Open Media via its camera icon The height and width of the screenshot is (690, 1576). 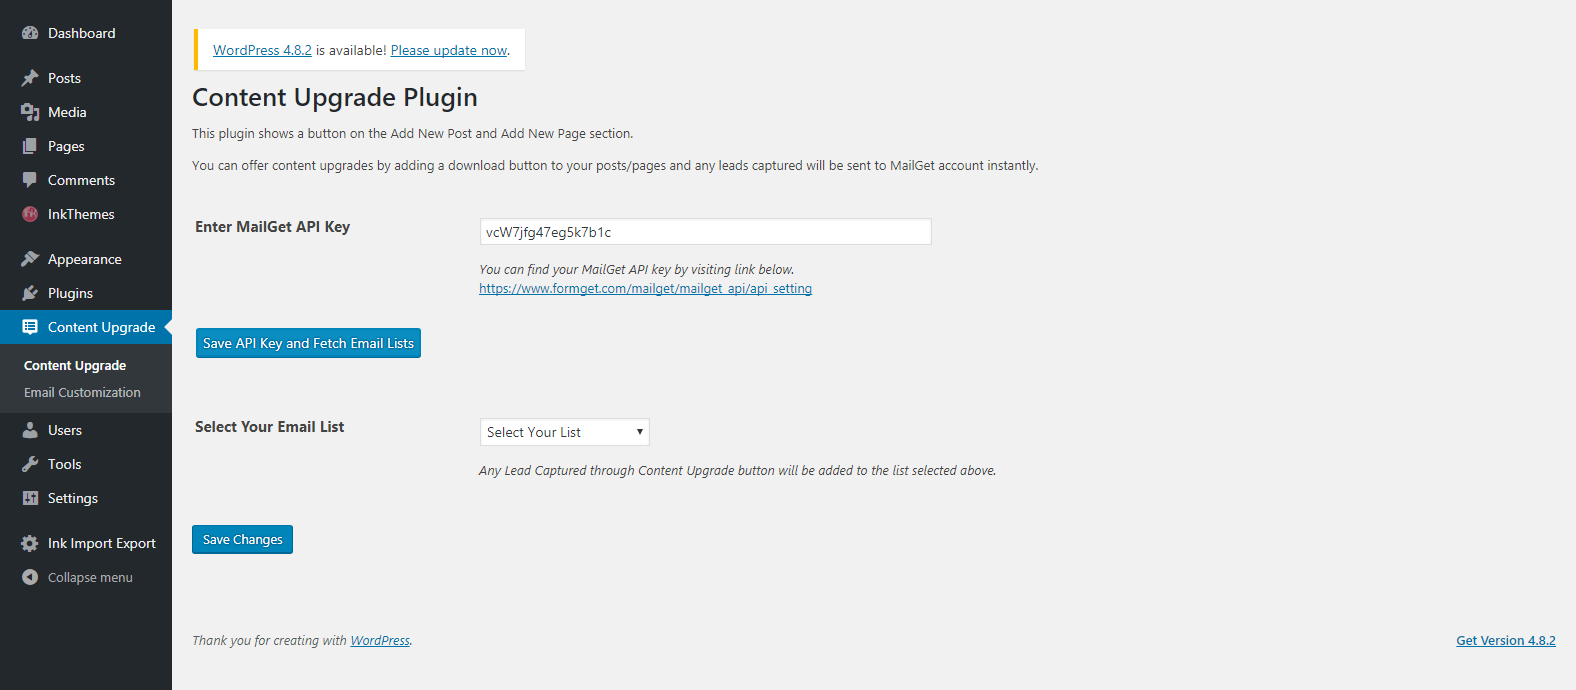[x=30, y=112]
